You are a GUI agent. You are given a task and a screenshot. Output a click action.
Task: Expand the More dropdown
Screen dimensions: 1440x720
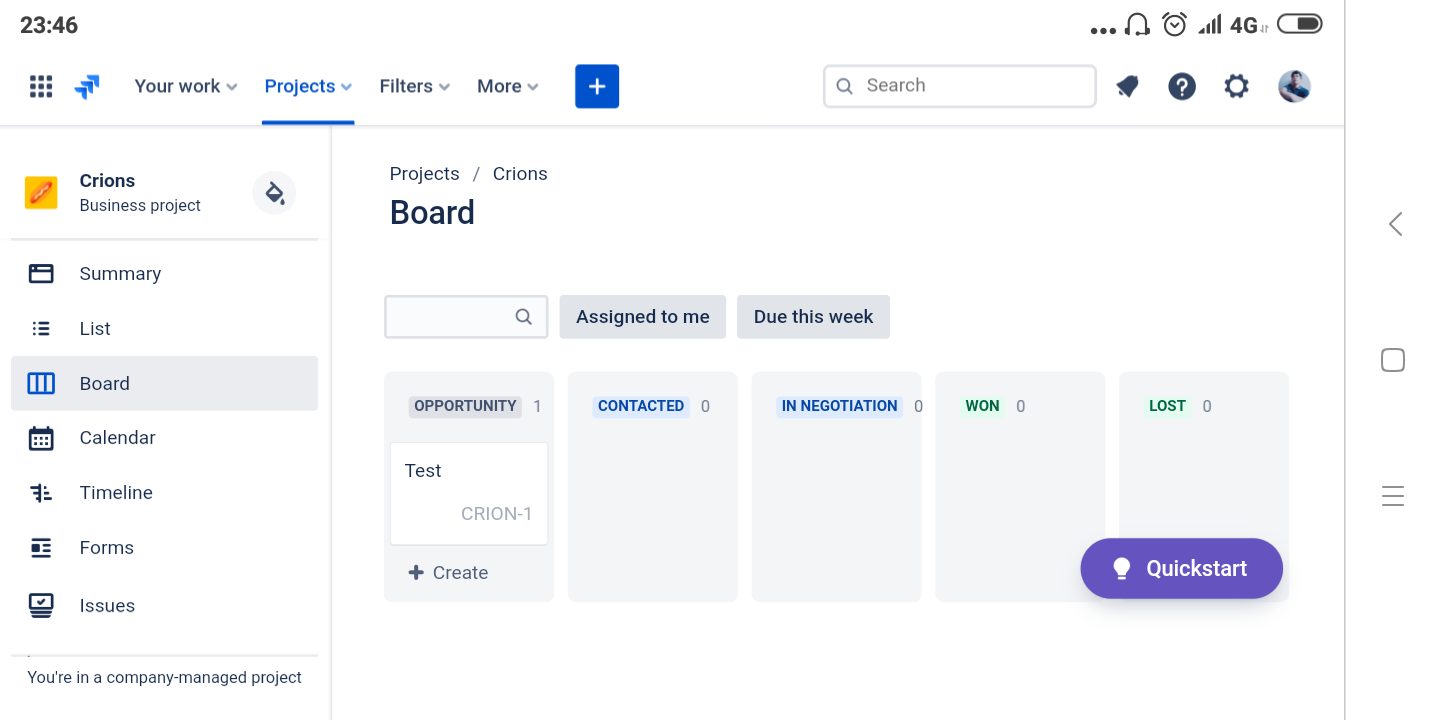pyautogui.click(x=508, y=86)
